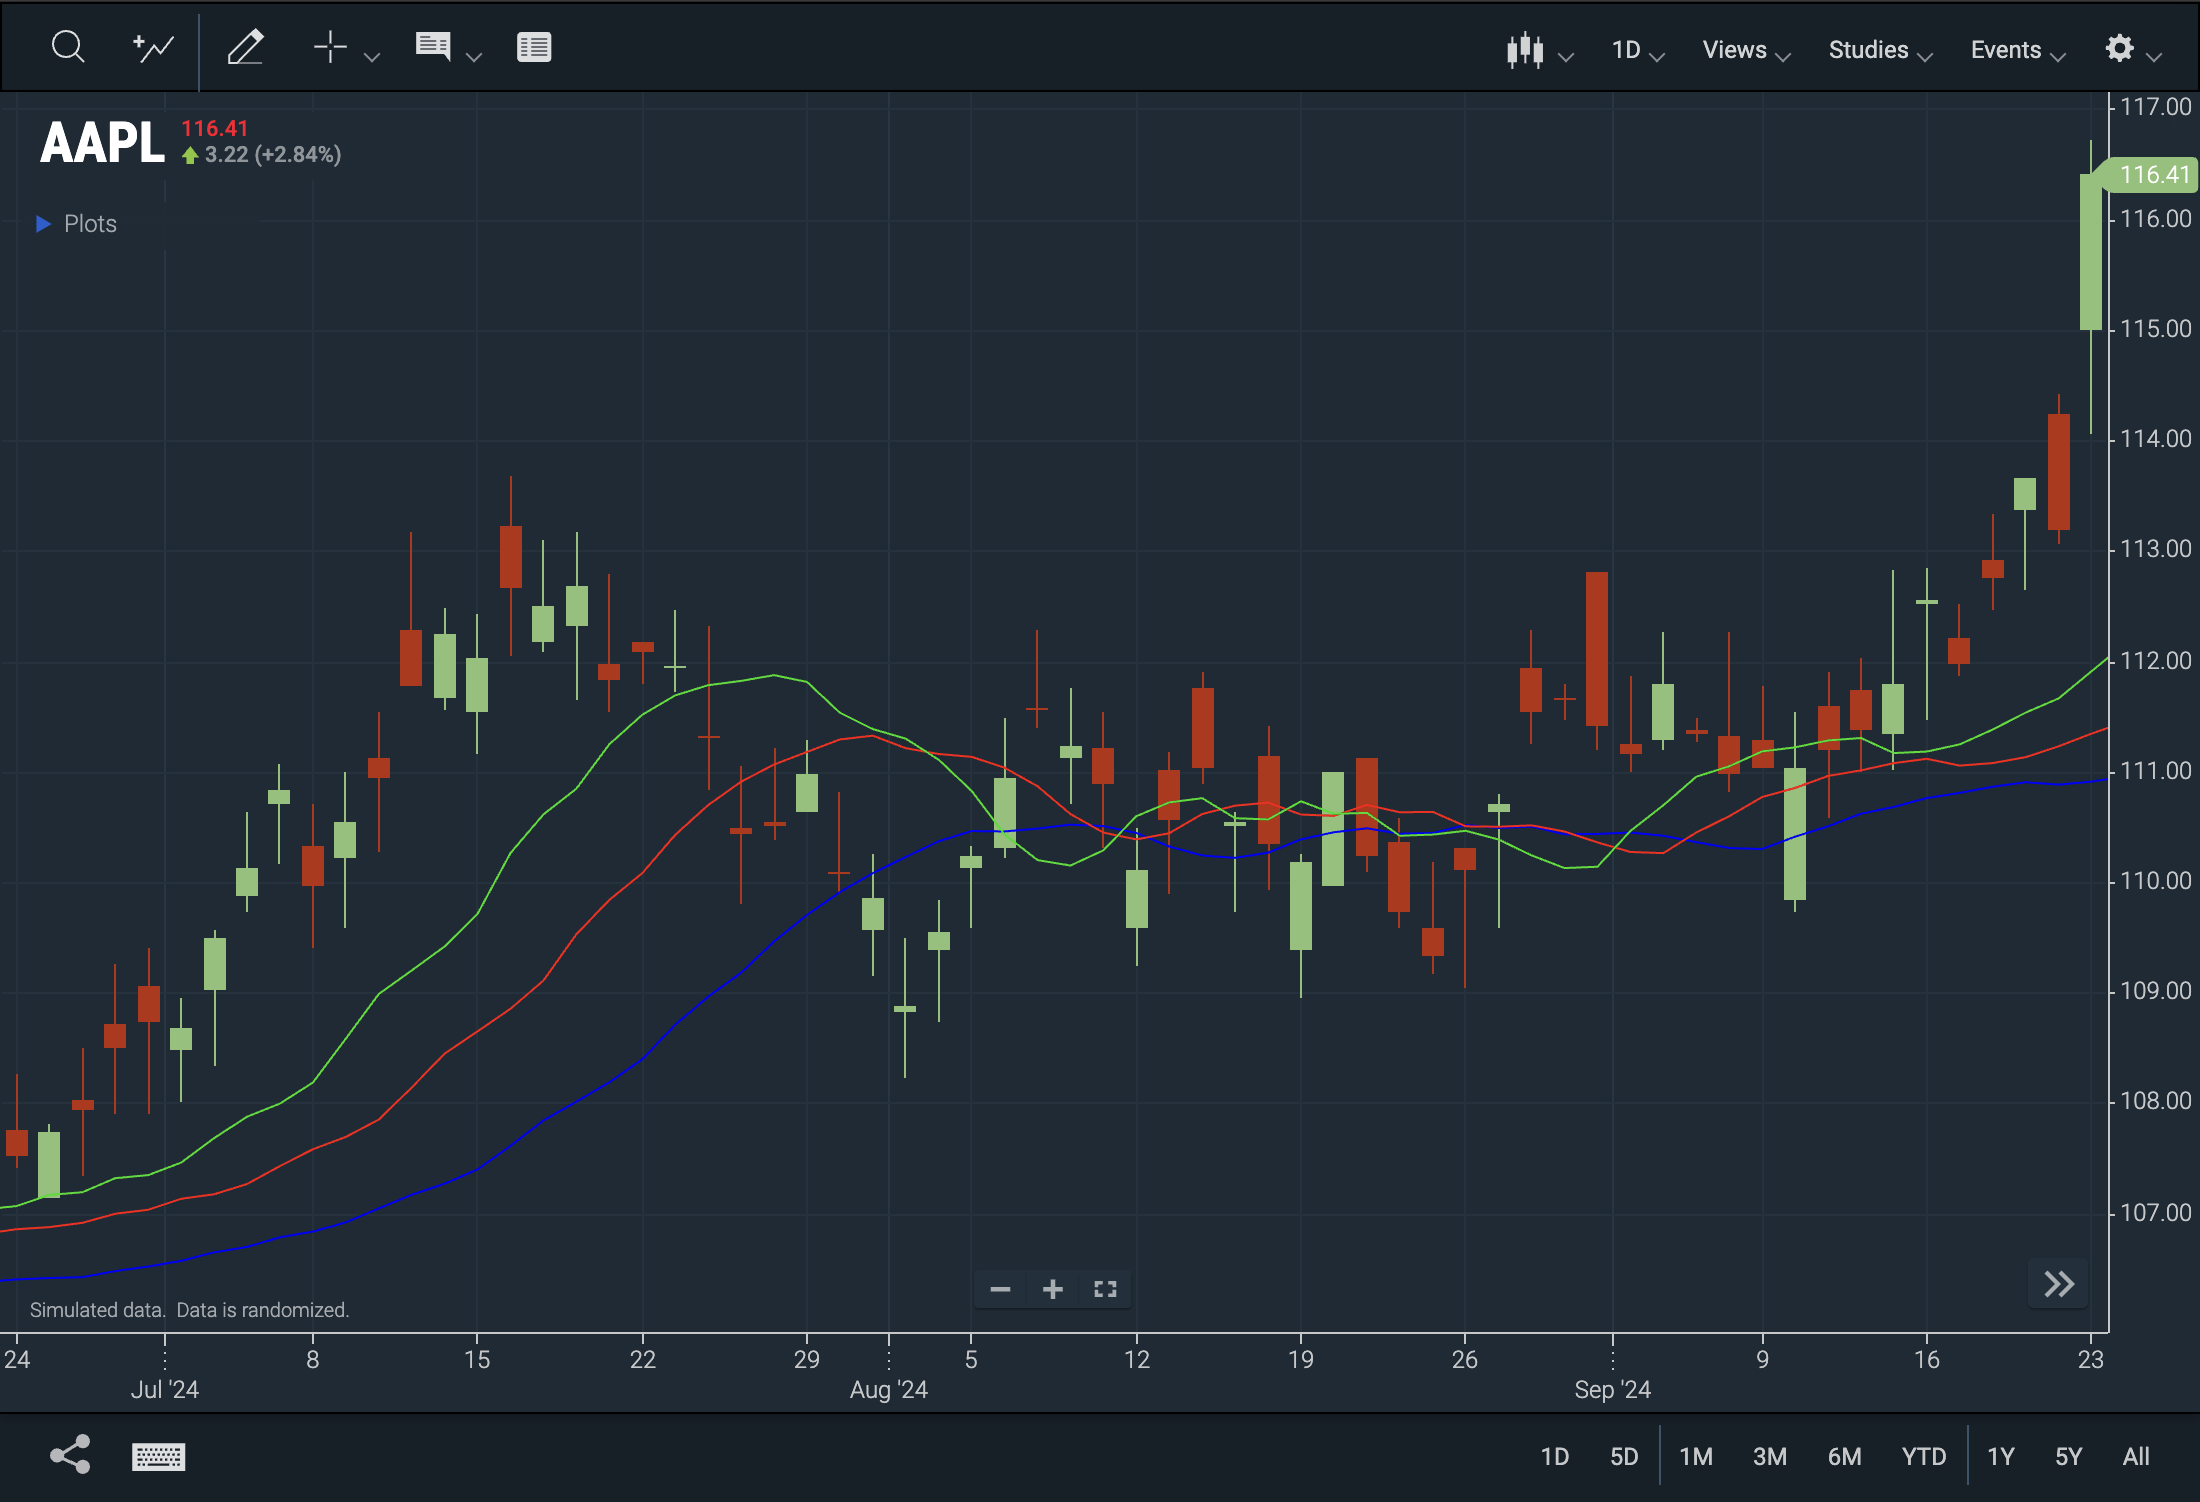Select the 1M range button
Image resolution: width=2200 pixels, height=1502 pixels.
[x=1696, y=1457]
